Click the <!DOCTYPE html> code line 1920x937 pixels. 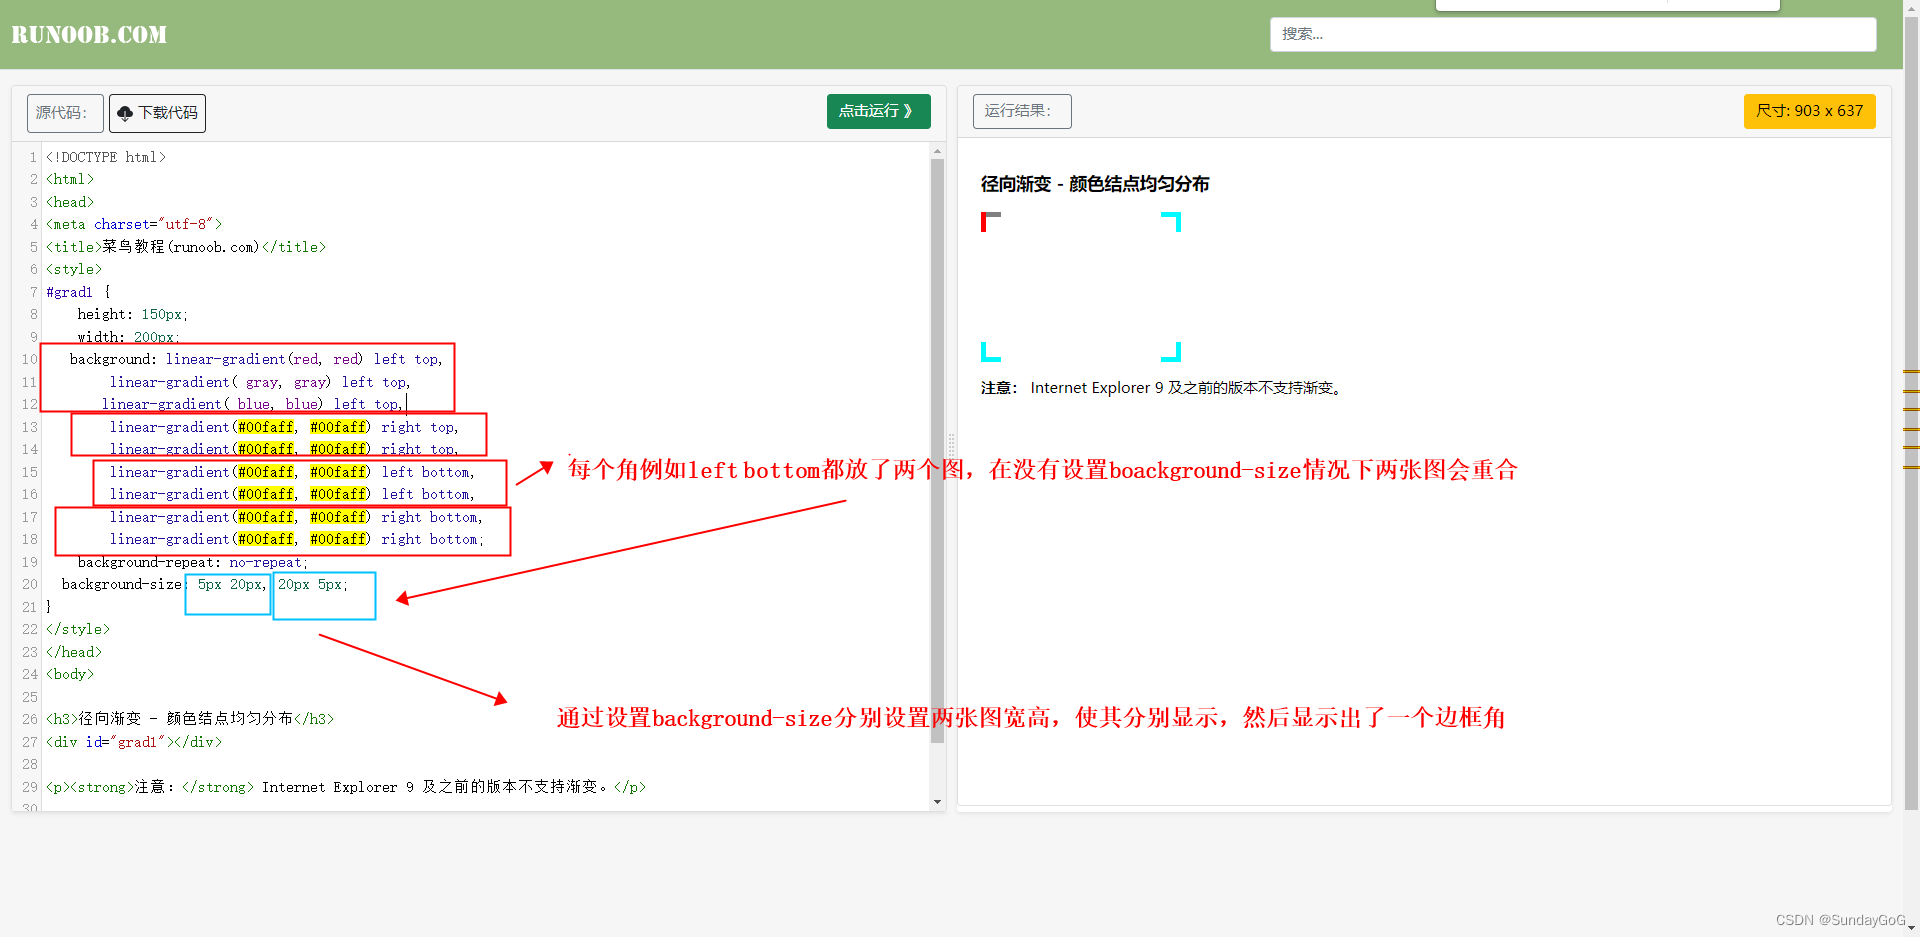pos(106,157)
